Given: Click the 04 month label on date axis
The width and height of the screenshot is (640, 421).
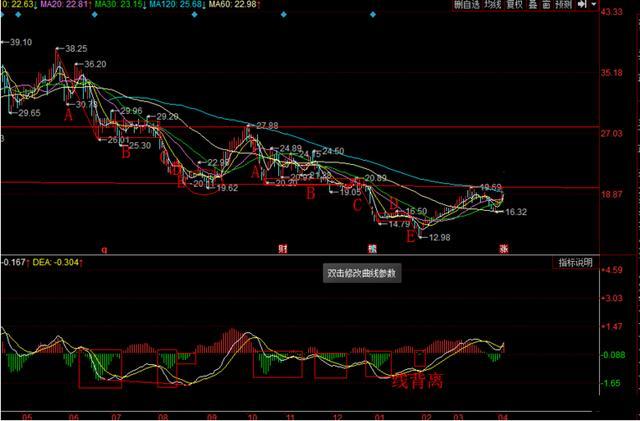Looking at the screenshot, I should point(503,417).
